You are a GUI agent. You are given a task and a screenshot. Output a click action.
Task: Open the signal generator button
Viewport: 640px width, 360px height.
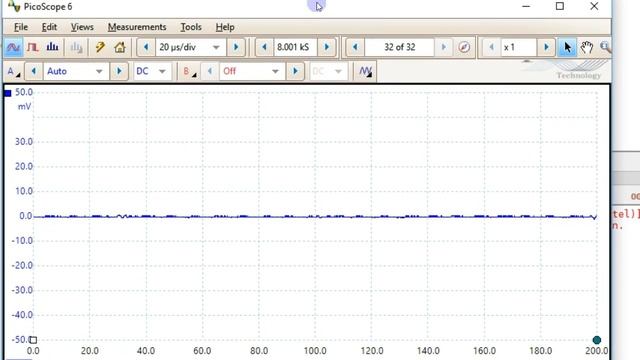click(365, 71)
